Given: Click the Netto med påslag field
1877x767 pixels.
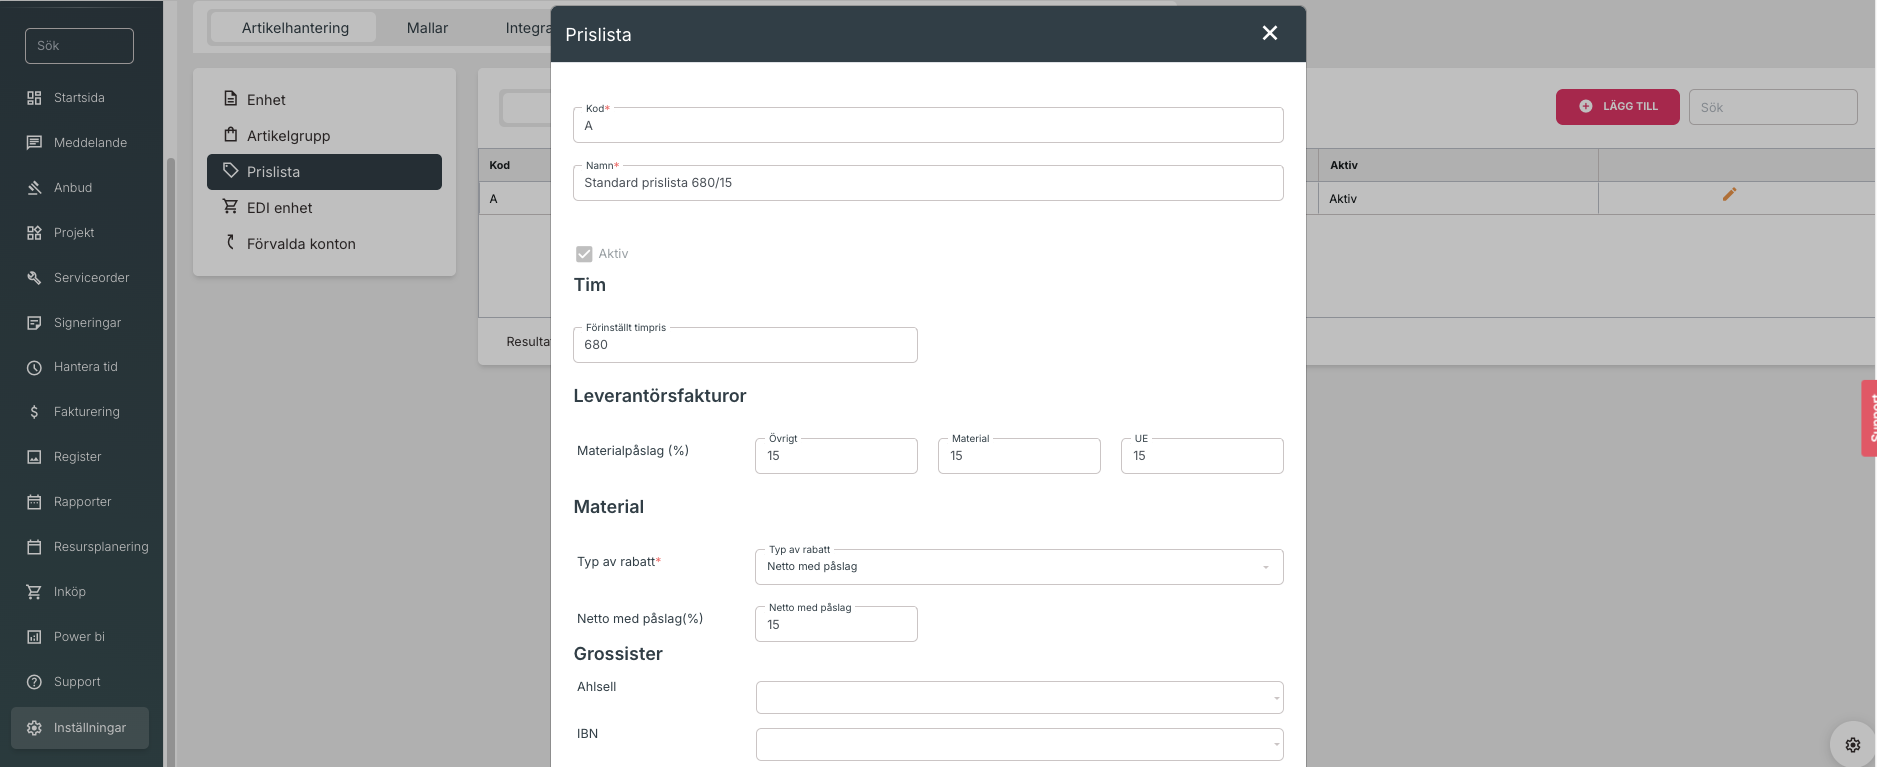Looking at the screenshot, I should (x=836, y=624).
